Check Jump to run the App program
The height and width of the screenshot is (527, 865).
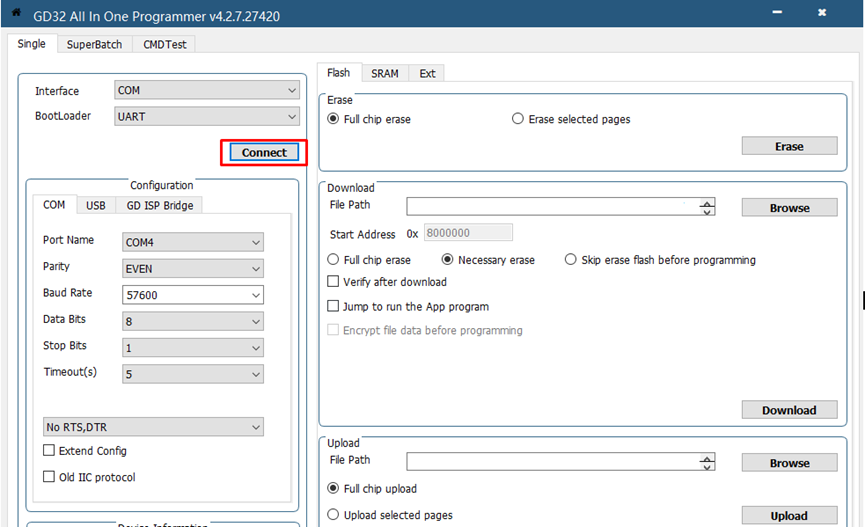pos(334,307)
